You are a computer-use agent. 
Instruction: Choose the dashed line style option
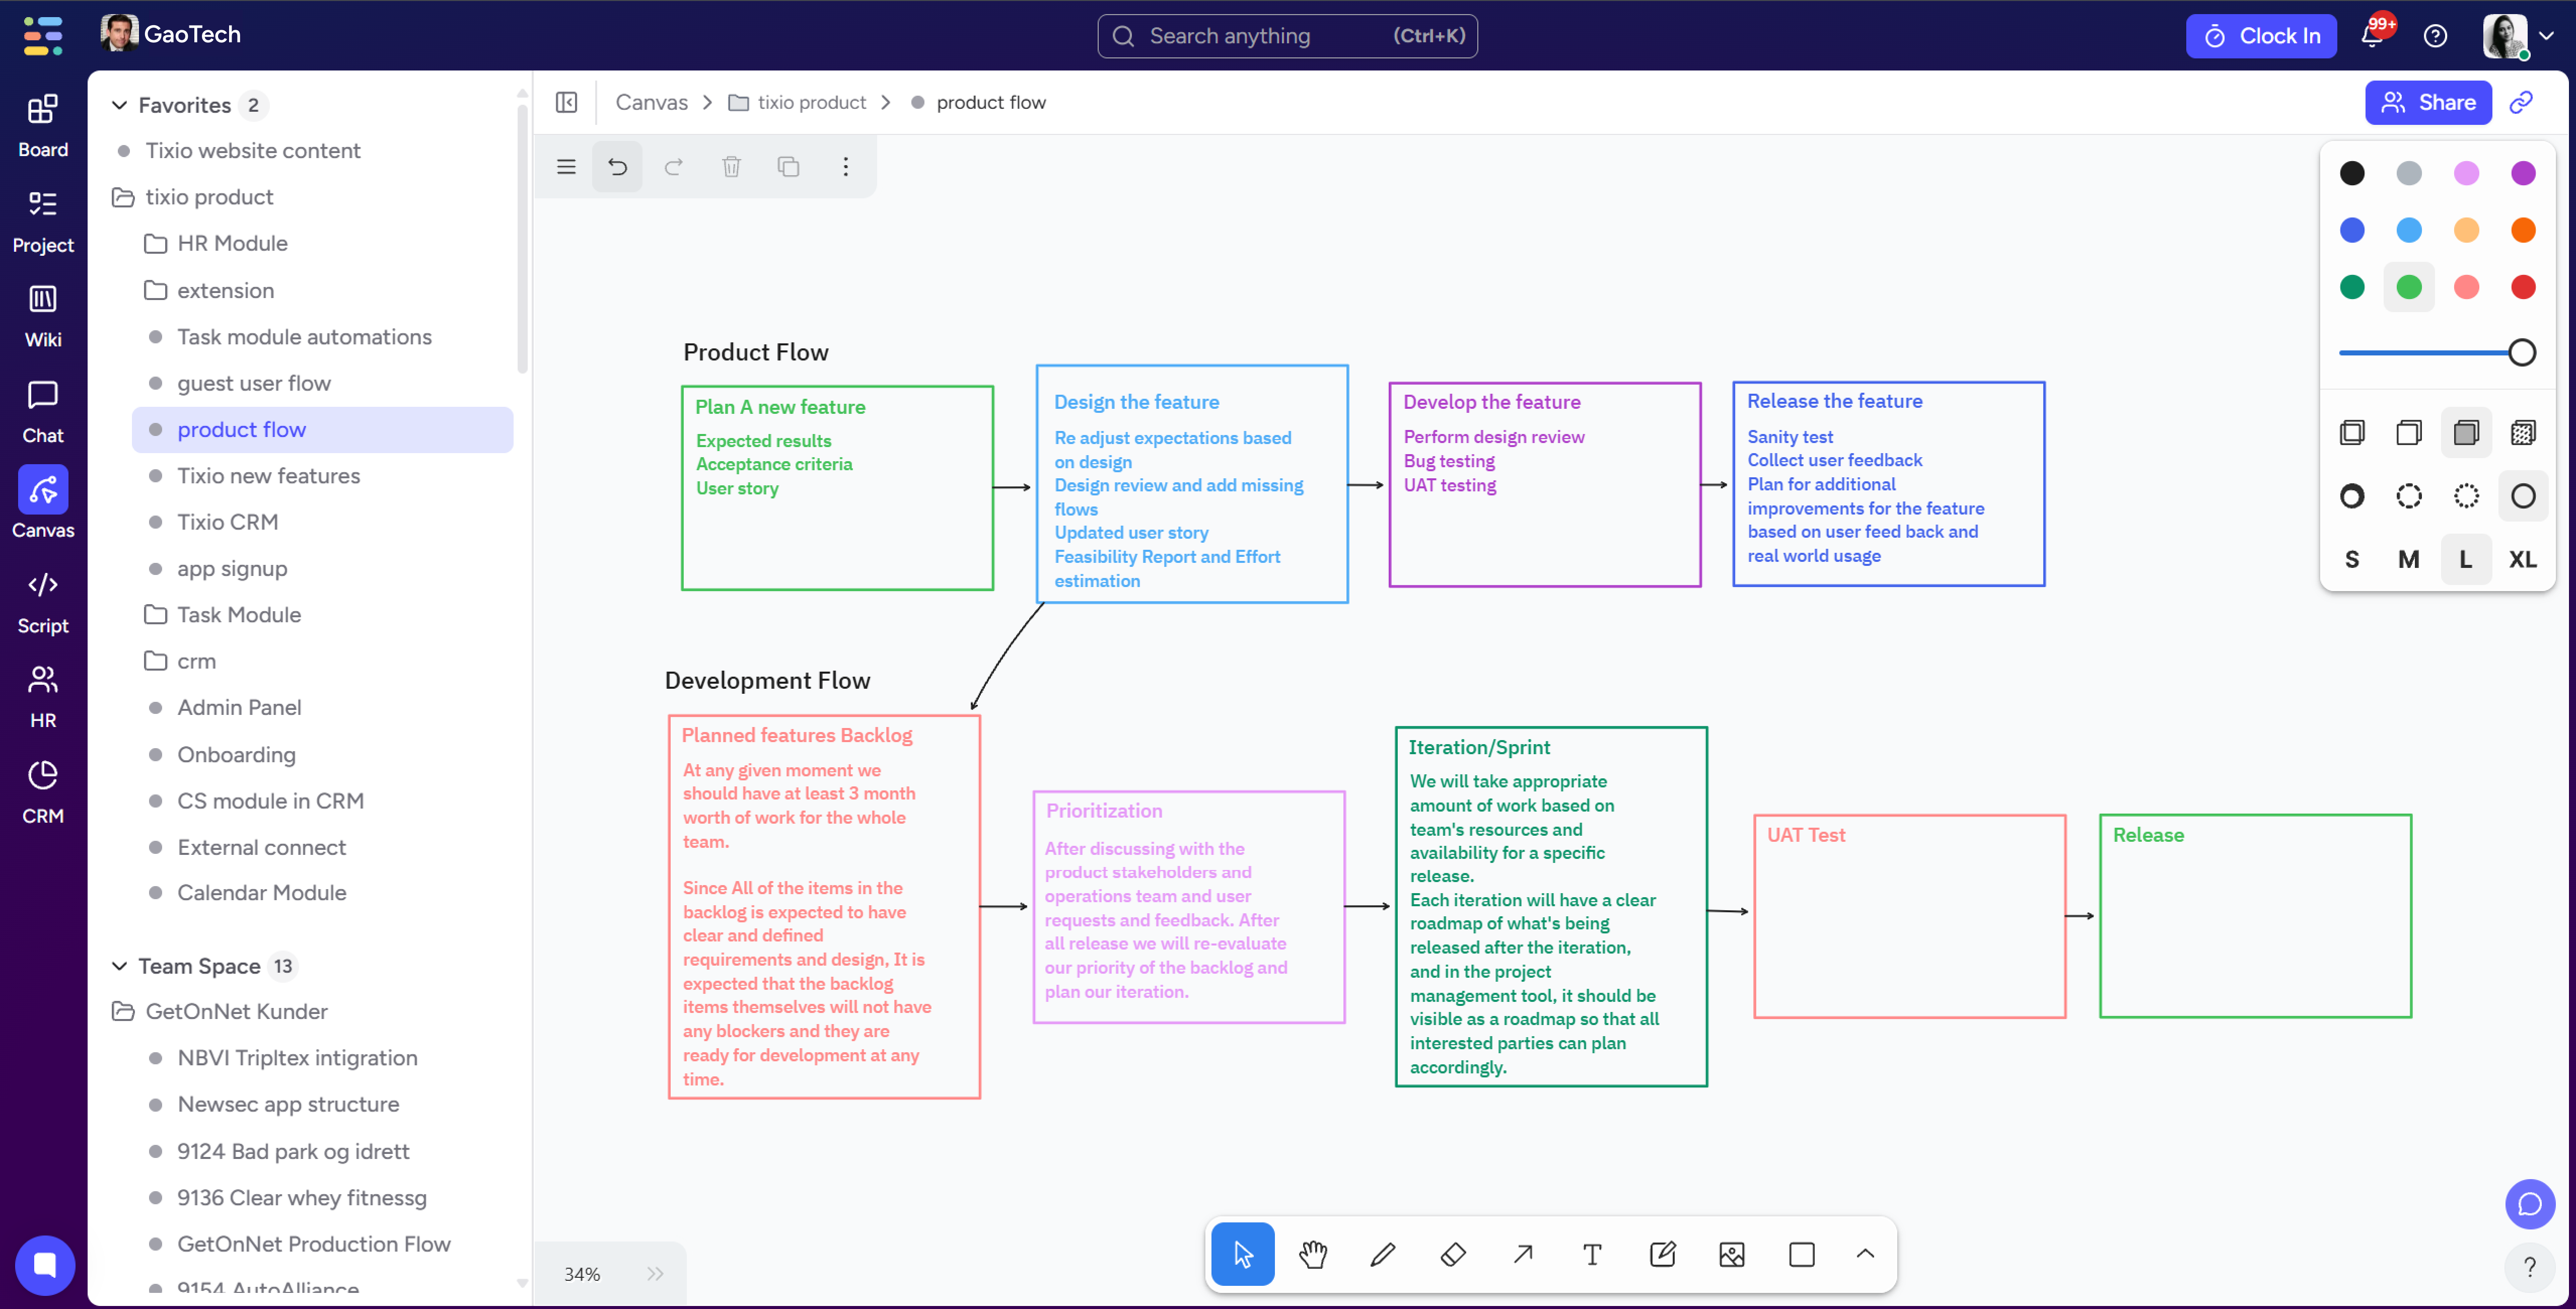tap(2409, 496)
